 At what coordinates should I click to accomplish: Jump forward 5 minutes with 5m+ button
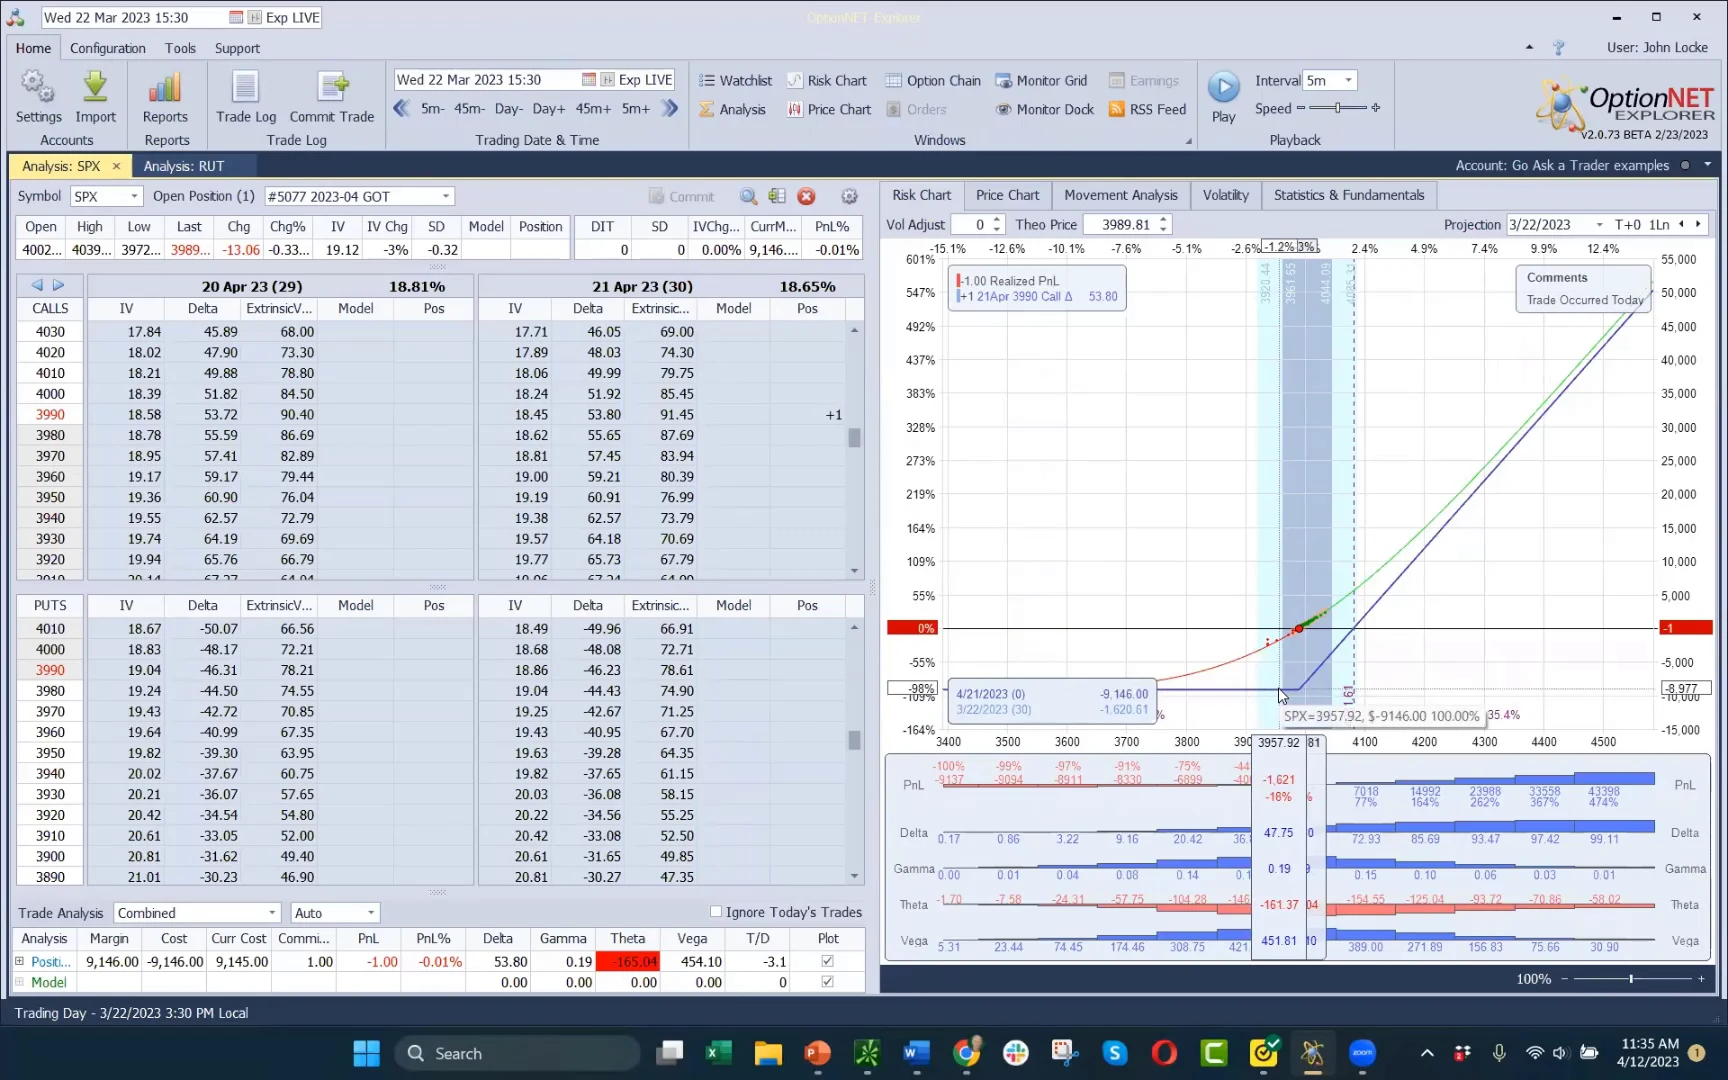(636, 108)
